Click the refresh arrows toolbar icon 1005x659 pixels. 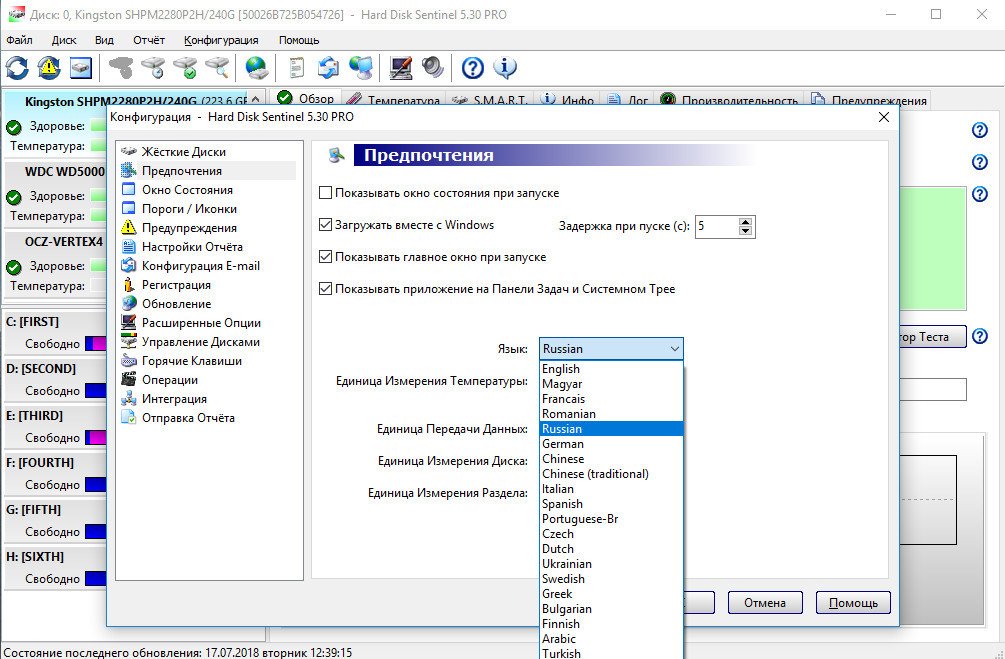pos(17,67)
